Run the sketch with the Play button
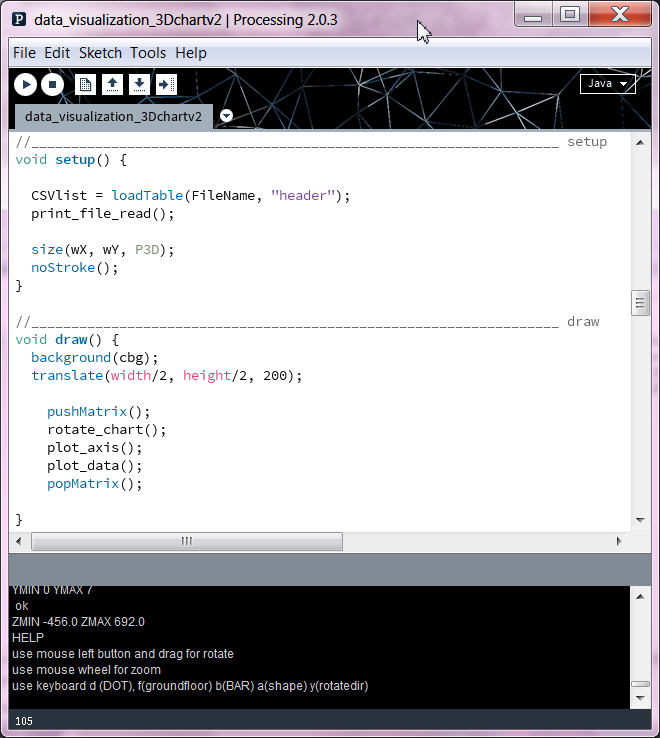660x738 pixels. pyautogui.click(x=26, y=85)
